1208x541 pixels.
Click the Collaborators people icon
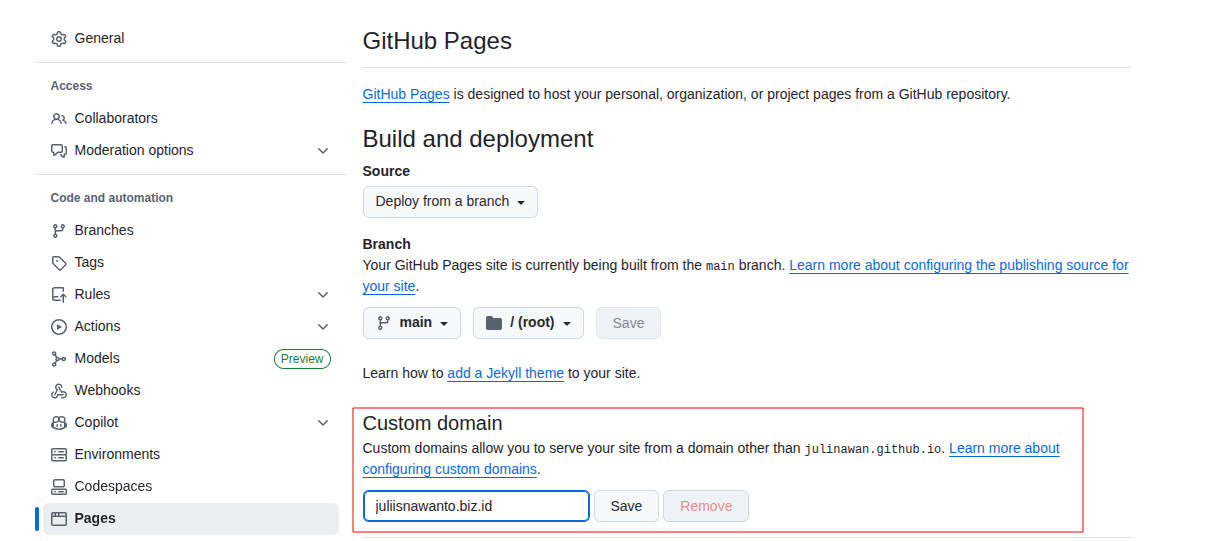click(58, 118)
